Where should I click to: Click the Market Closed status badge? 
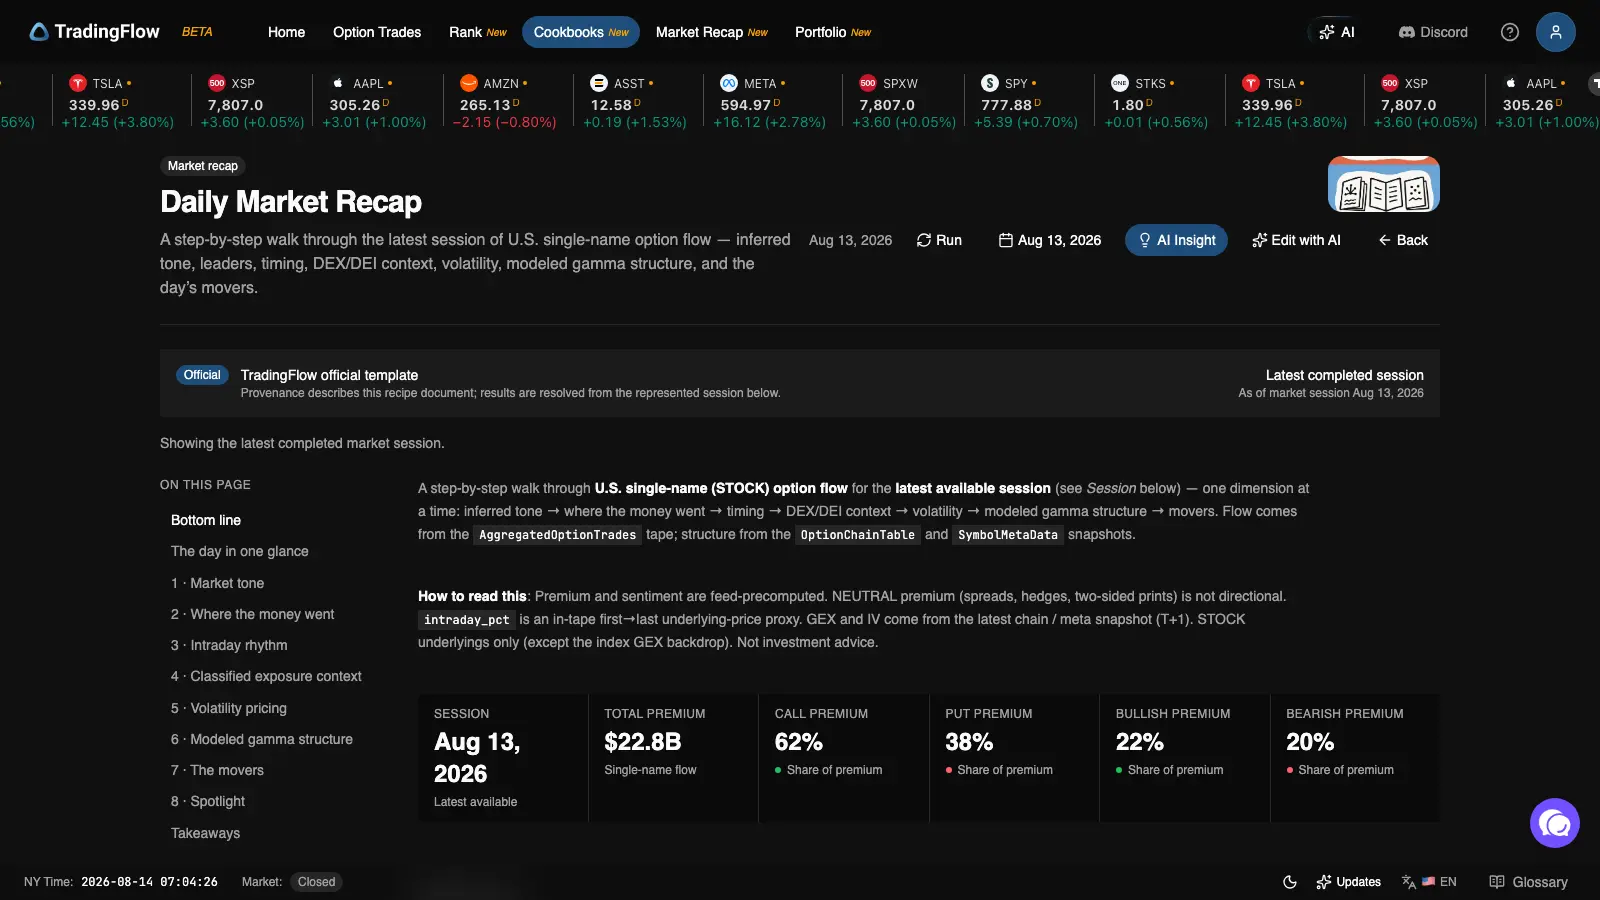tap(316, 882)
